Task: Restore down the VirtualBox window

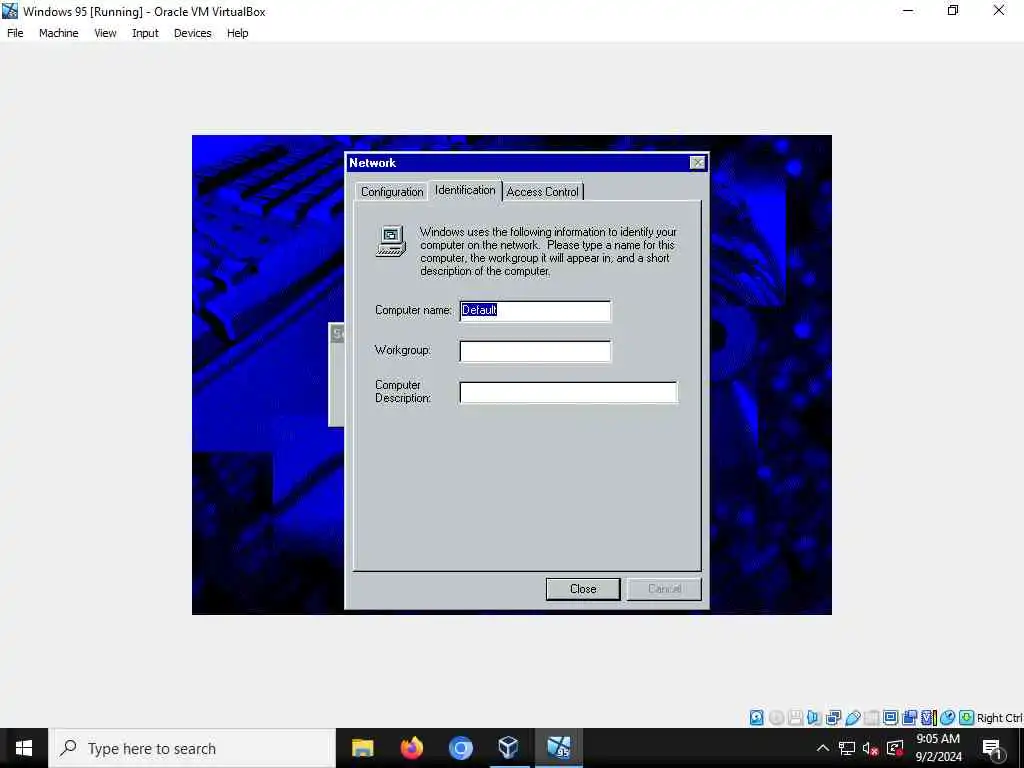Action: click(x=953, y=10)
